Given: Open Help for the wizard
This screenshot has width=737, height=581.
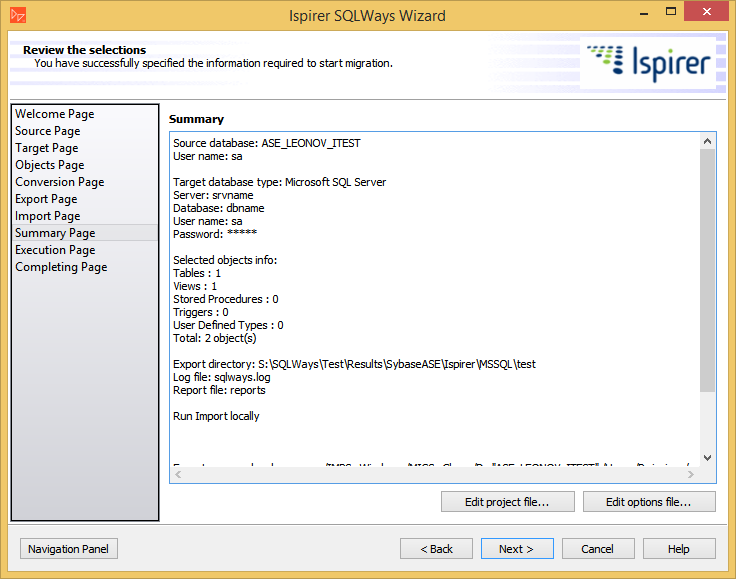Looking at the screenshot, I should [x=679, y=549].
